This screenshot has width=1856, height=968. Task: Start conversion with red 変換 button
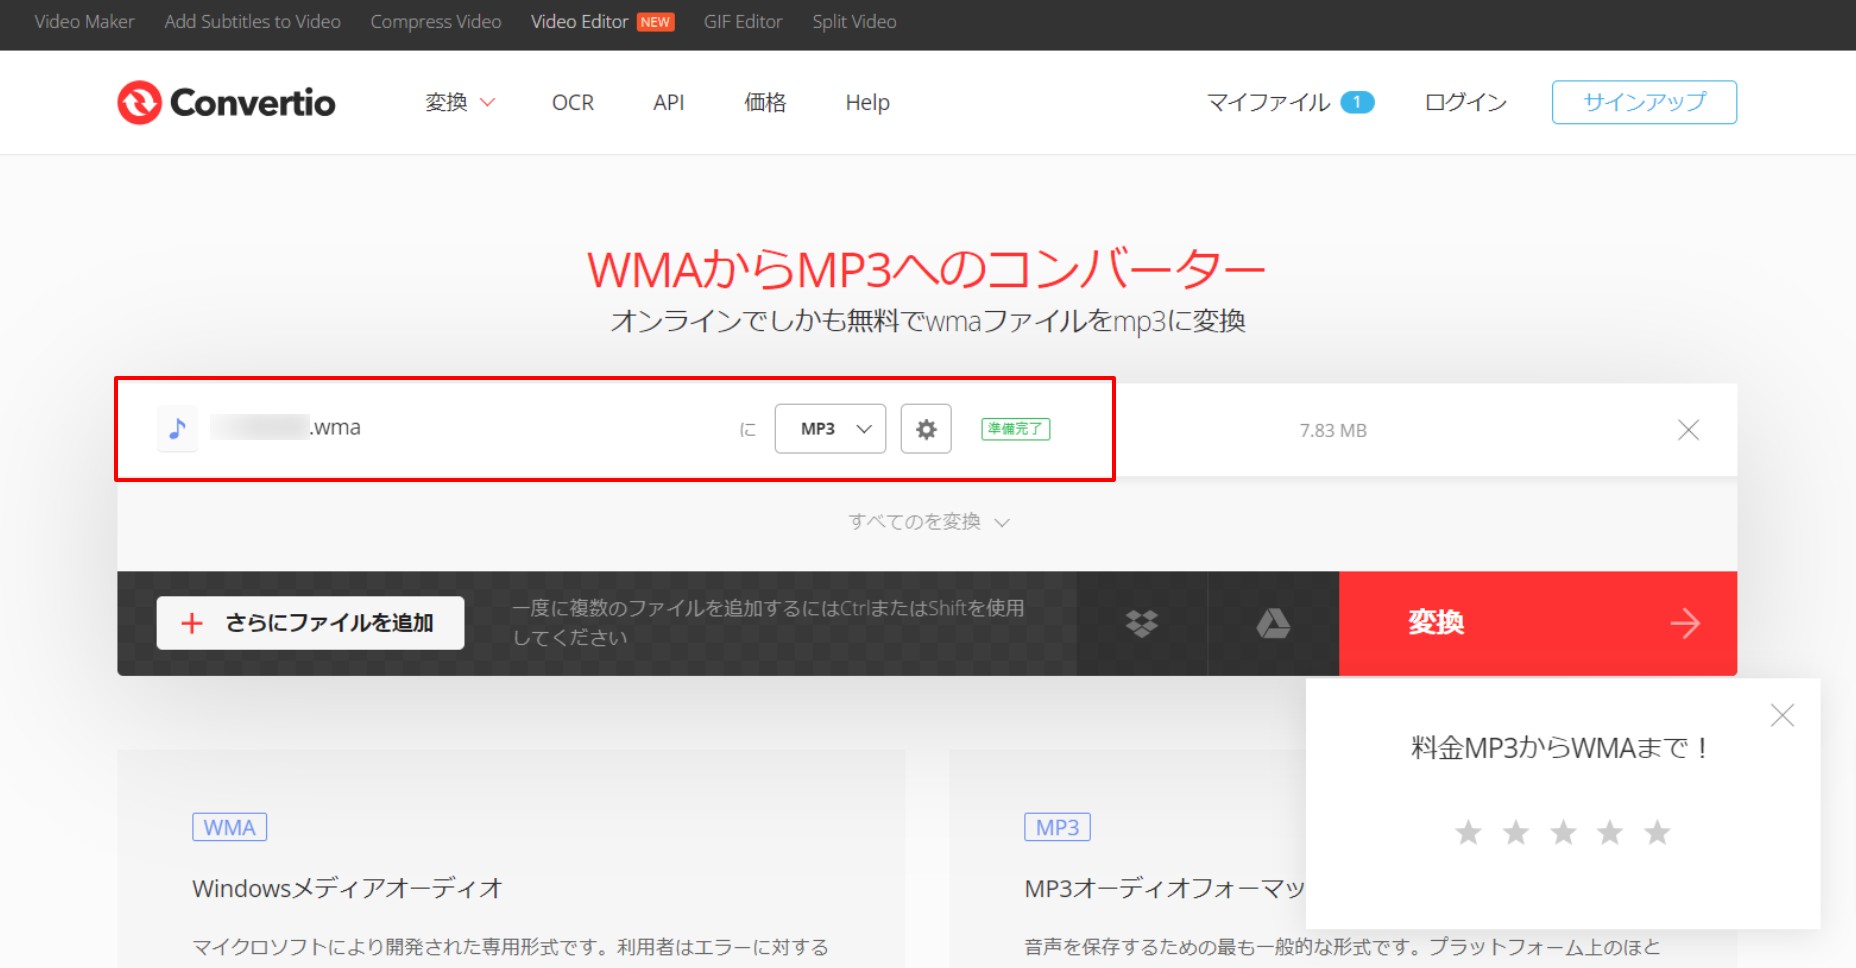(1538, 623)
